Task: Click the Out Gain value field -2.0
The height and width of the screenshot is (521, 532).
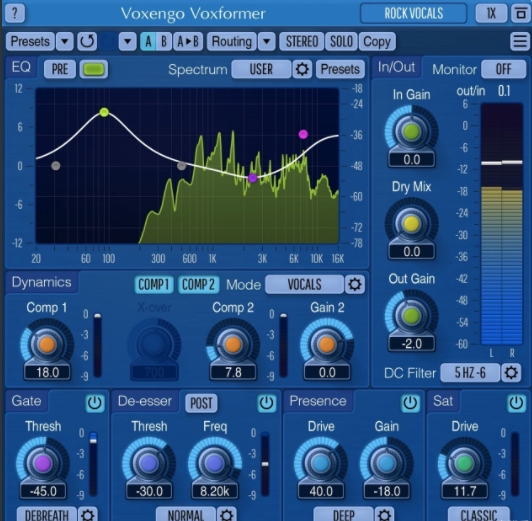Action: click(x=412, y=344)
